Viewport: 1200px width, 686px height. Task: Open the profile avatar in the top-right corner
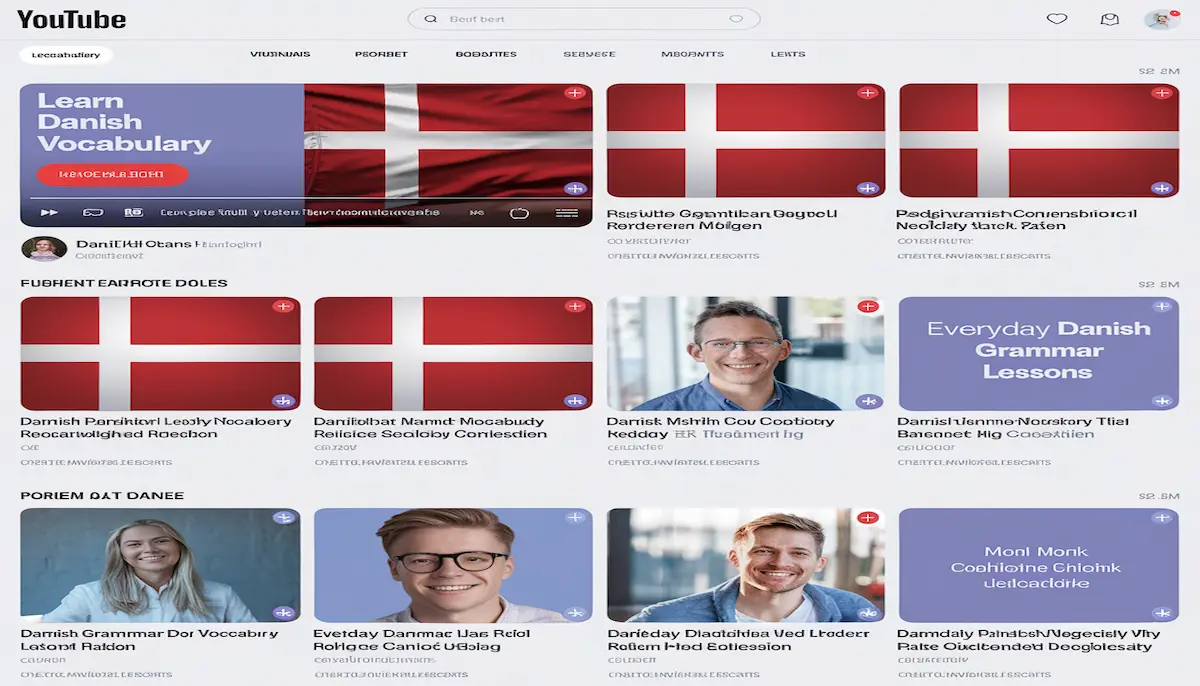1161,19
